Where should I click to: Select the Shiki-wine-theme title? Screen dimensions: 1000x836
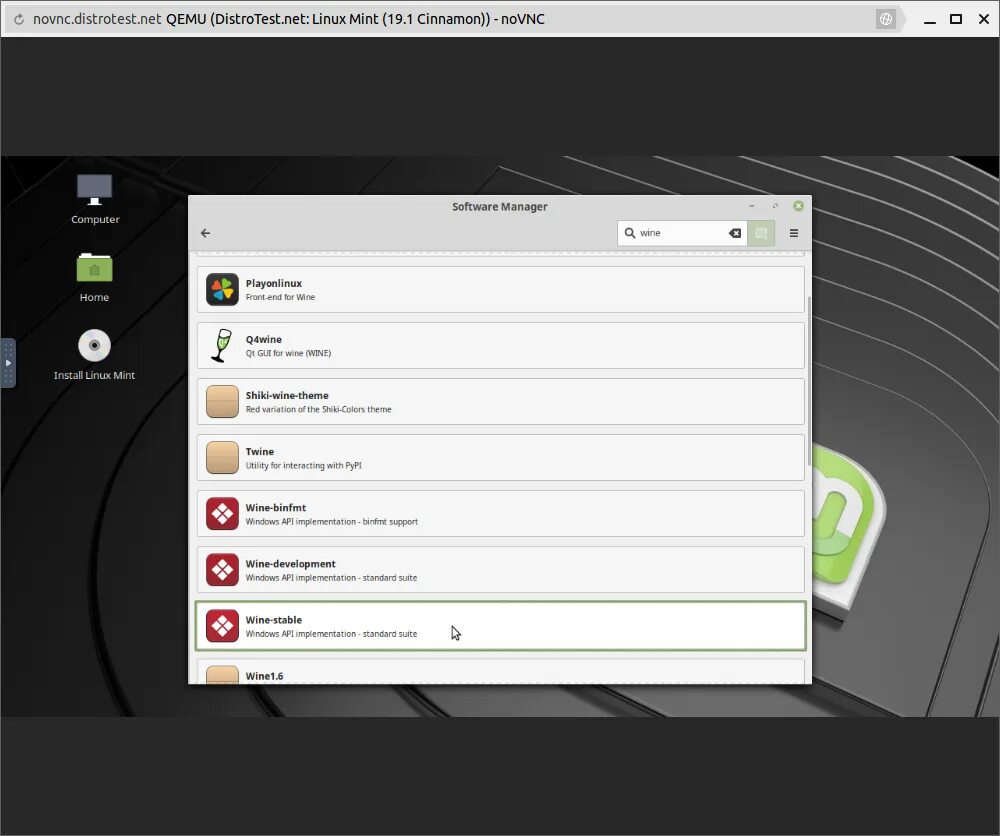(287, 396)
